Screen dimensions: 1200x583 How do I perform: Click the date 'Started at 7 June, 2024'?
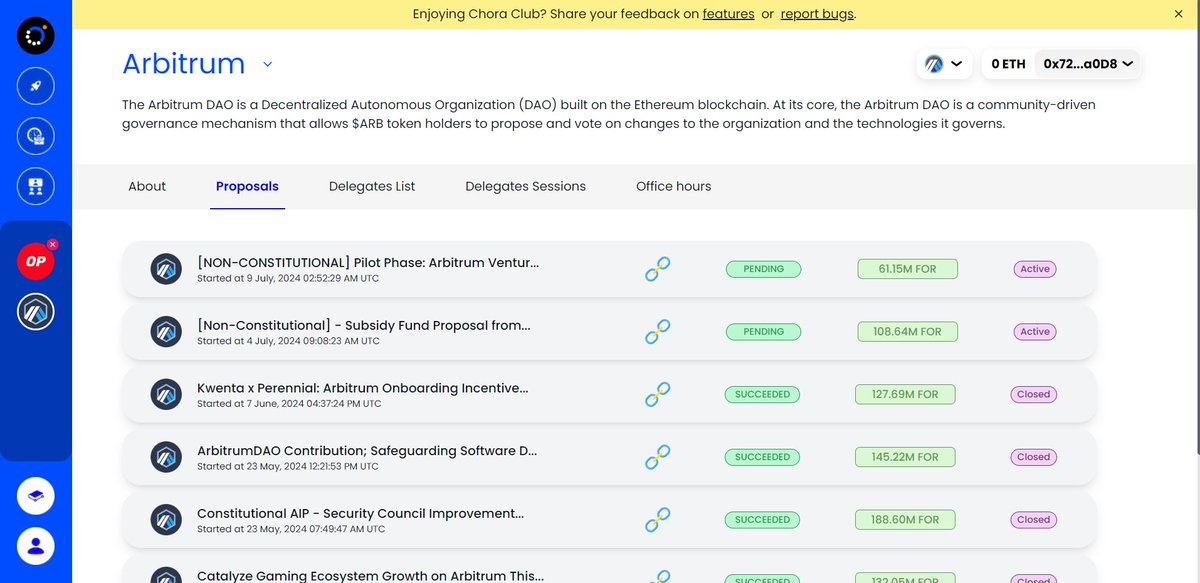coord(289,404)
